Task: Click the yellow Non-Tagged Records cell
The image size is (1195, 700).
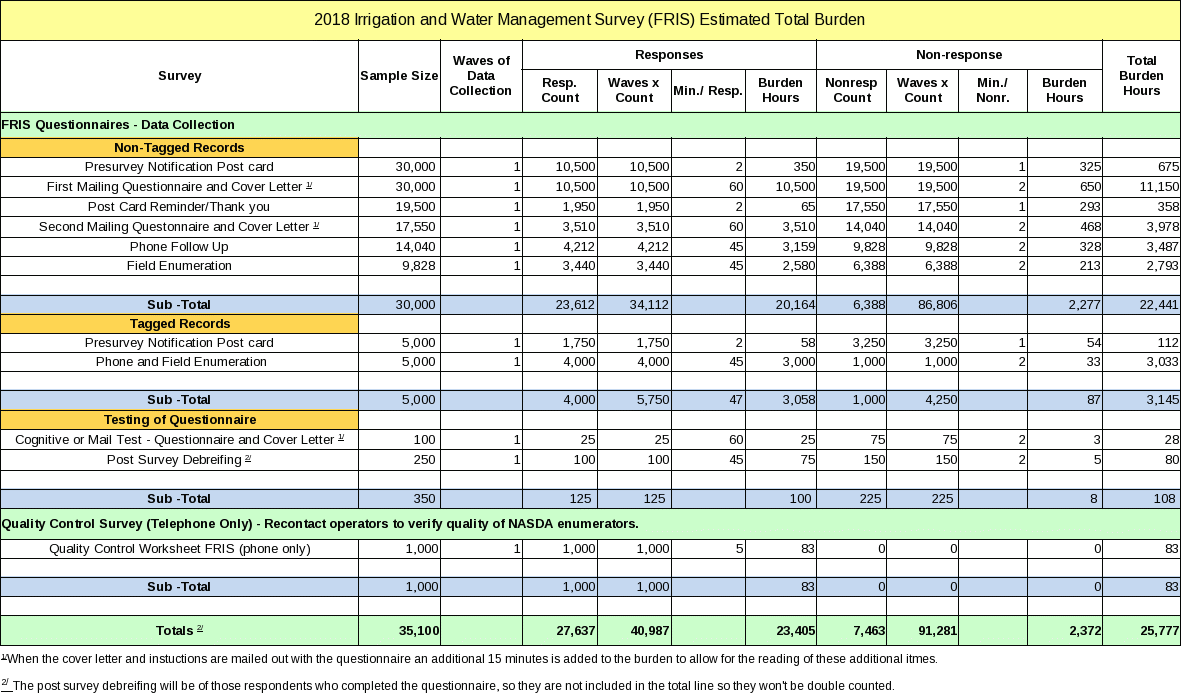Action: pos(179,148)
